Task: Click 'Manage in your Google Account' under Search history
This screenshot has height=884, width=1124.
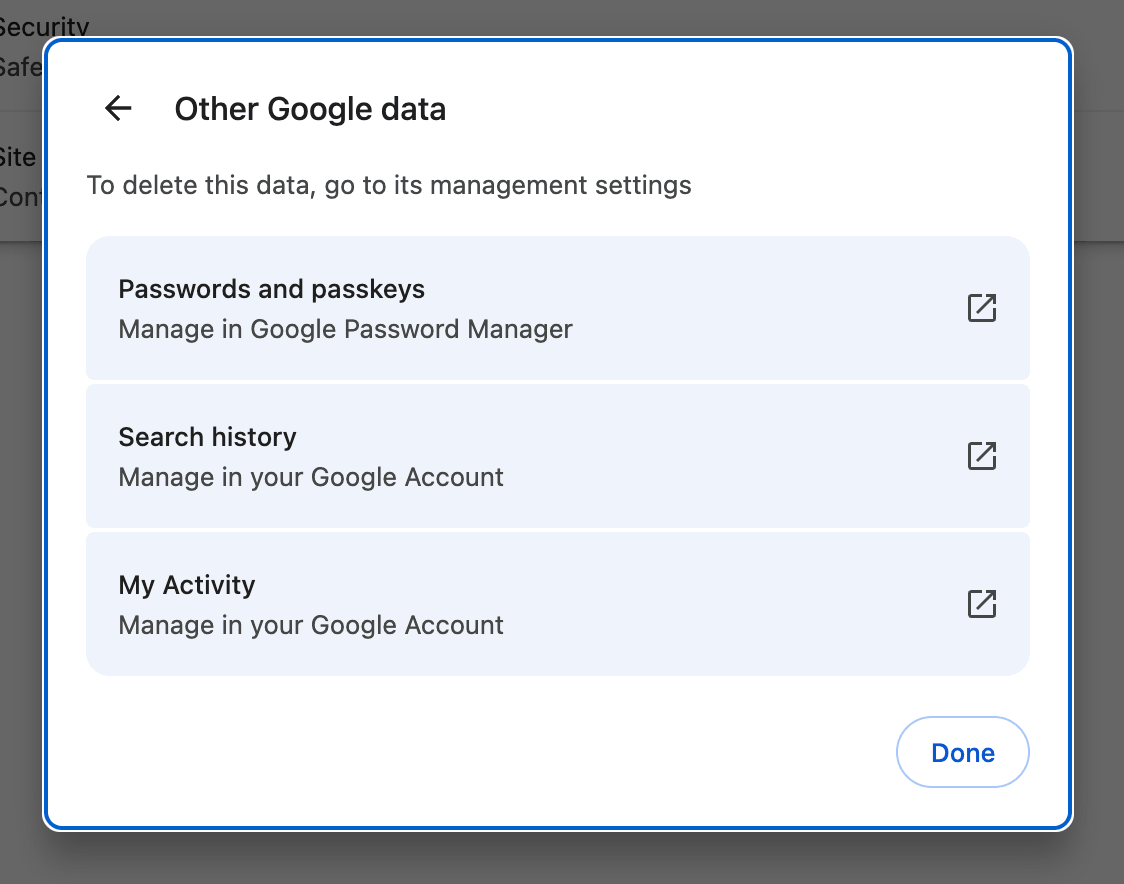Action: pyautogui.click(x=311, y=477)
